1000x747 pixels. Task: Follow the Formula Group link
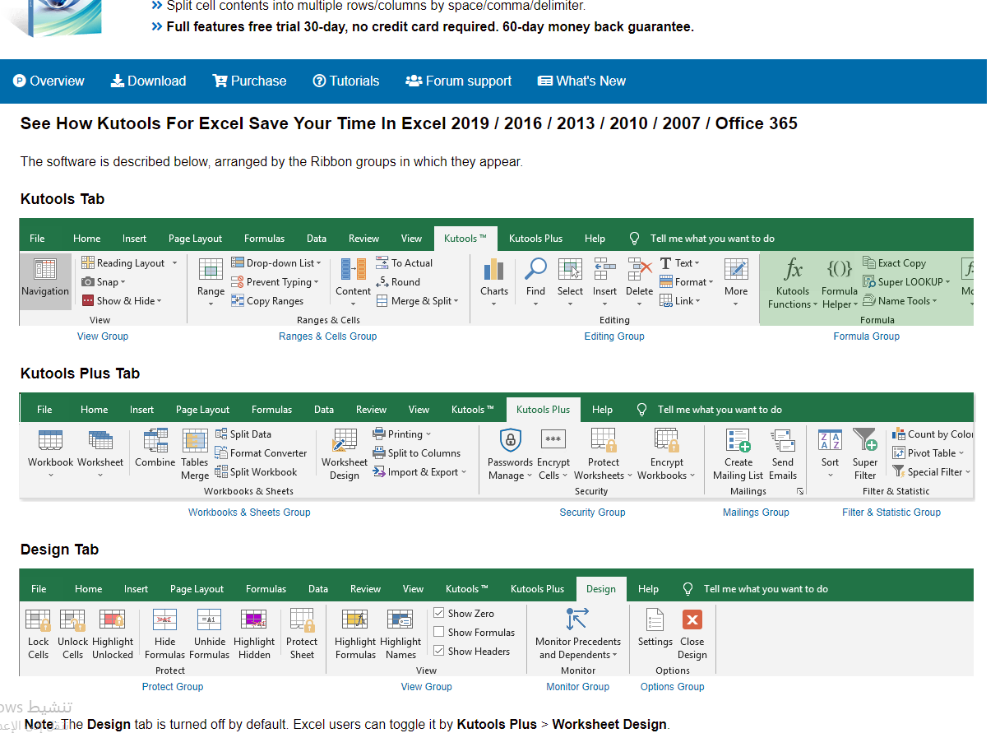[x=866, y=336]
